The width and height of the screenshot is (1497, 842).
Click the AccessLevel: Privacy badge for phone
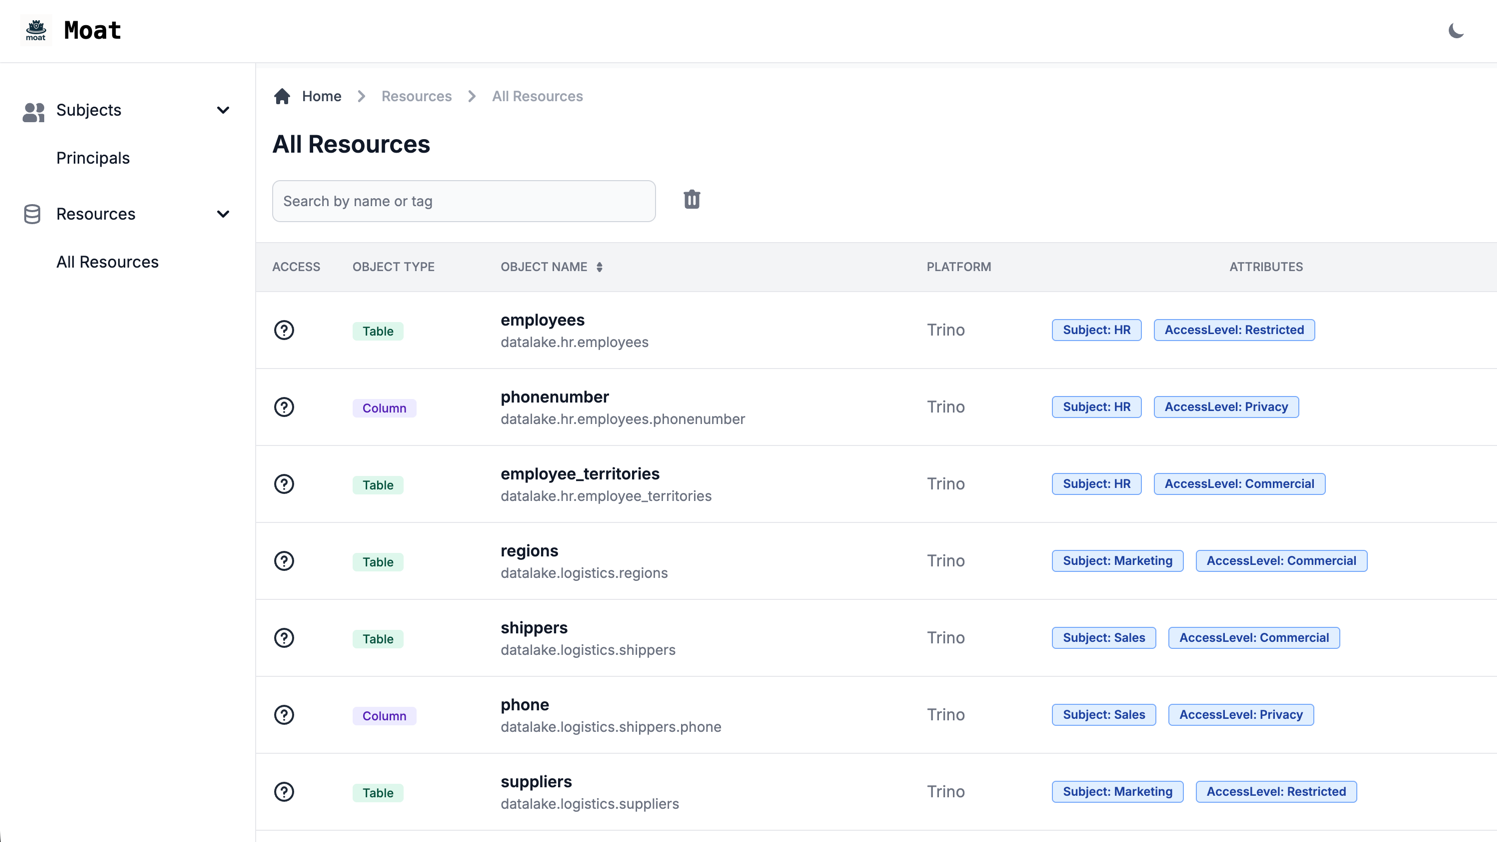[x=1240, y=714]
